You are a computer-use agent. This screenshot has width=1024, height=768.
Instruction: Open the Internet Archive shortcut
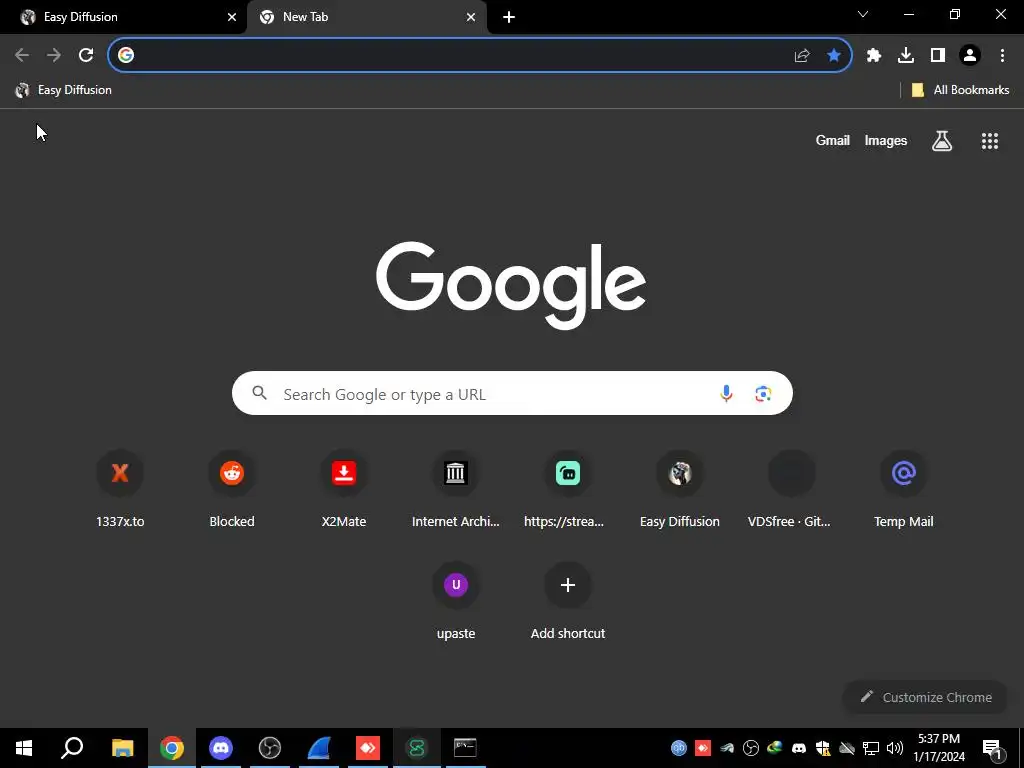tap(456, 488)
